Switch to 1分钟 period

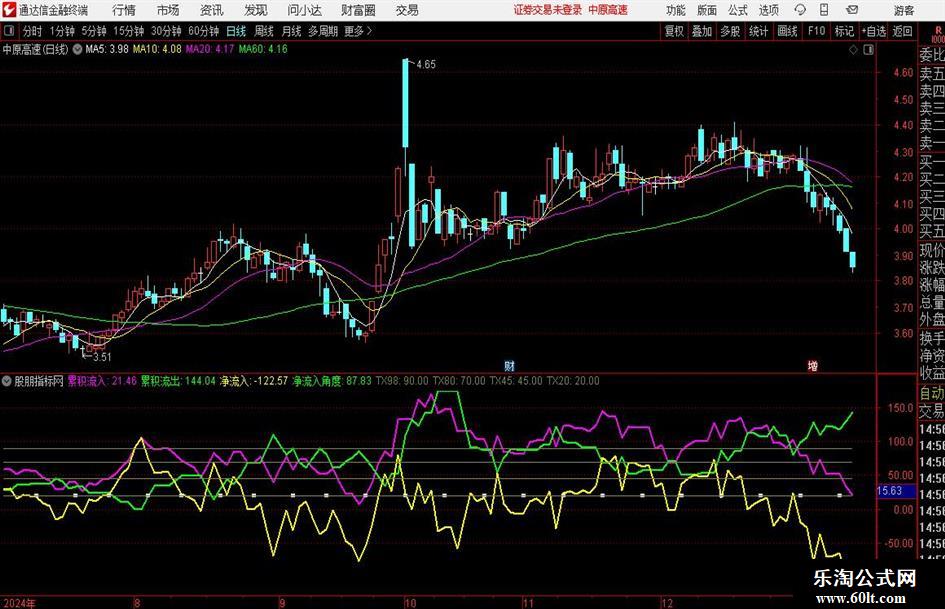(x=61, y=31)
